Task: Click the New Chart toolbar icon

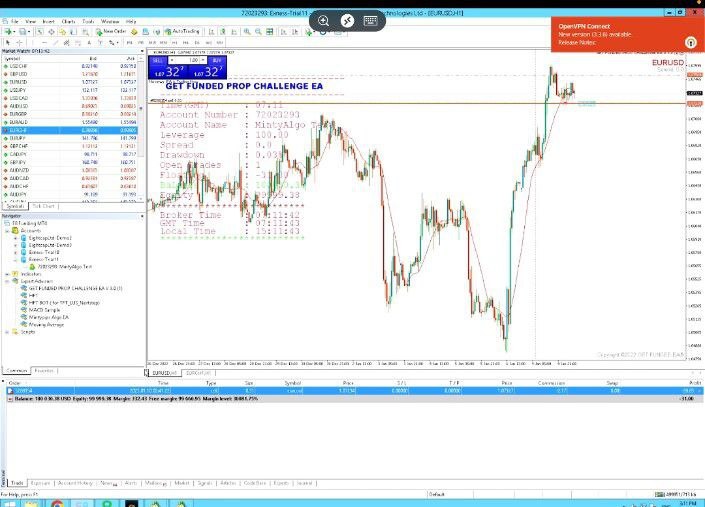Action: coord(8,31)
